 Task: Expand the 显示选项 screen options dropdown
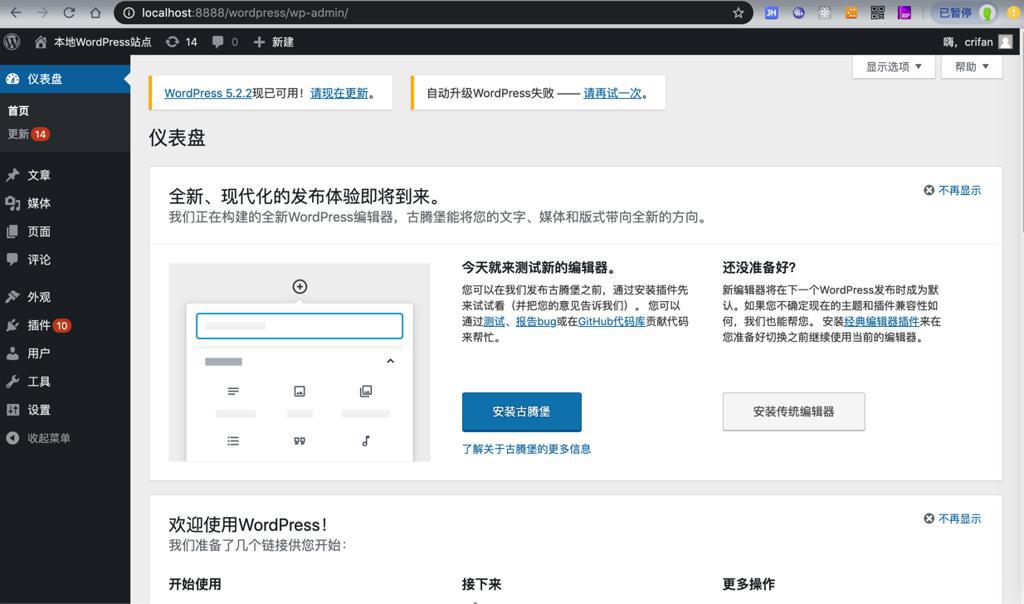893,67
